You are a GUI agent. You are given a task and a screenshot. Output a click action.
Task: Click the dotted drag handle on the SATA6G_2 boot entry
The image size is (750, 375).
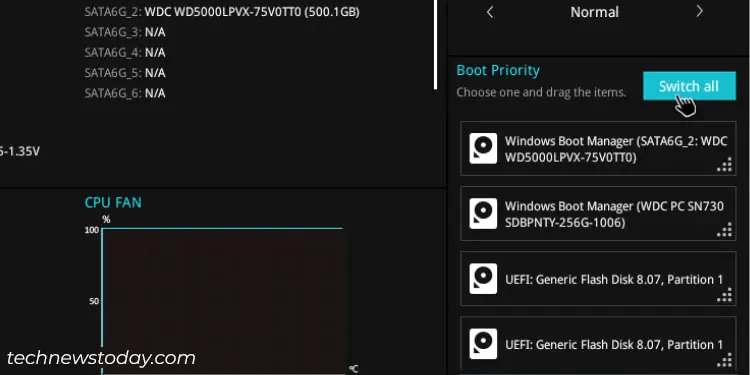click(725, 164)
